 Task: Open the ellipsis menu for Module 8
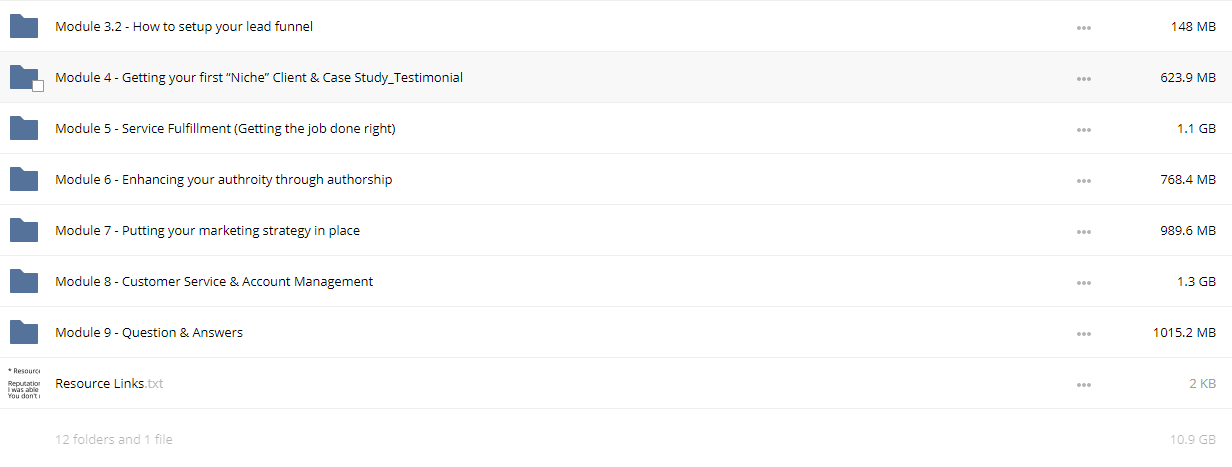pyautogui.click(x=1083, y=282)
